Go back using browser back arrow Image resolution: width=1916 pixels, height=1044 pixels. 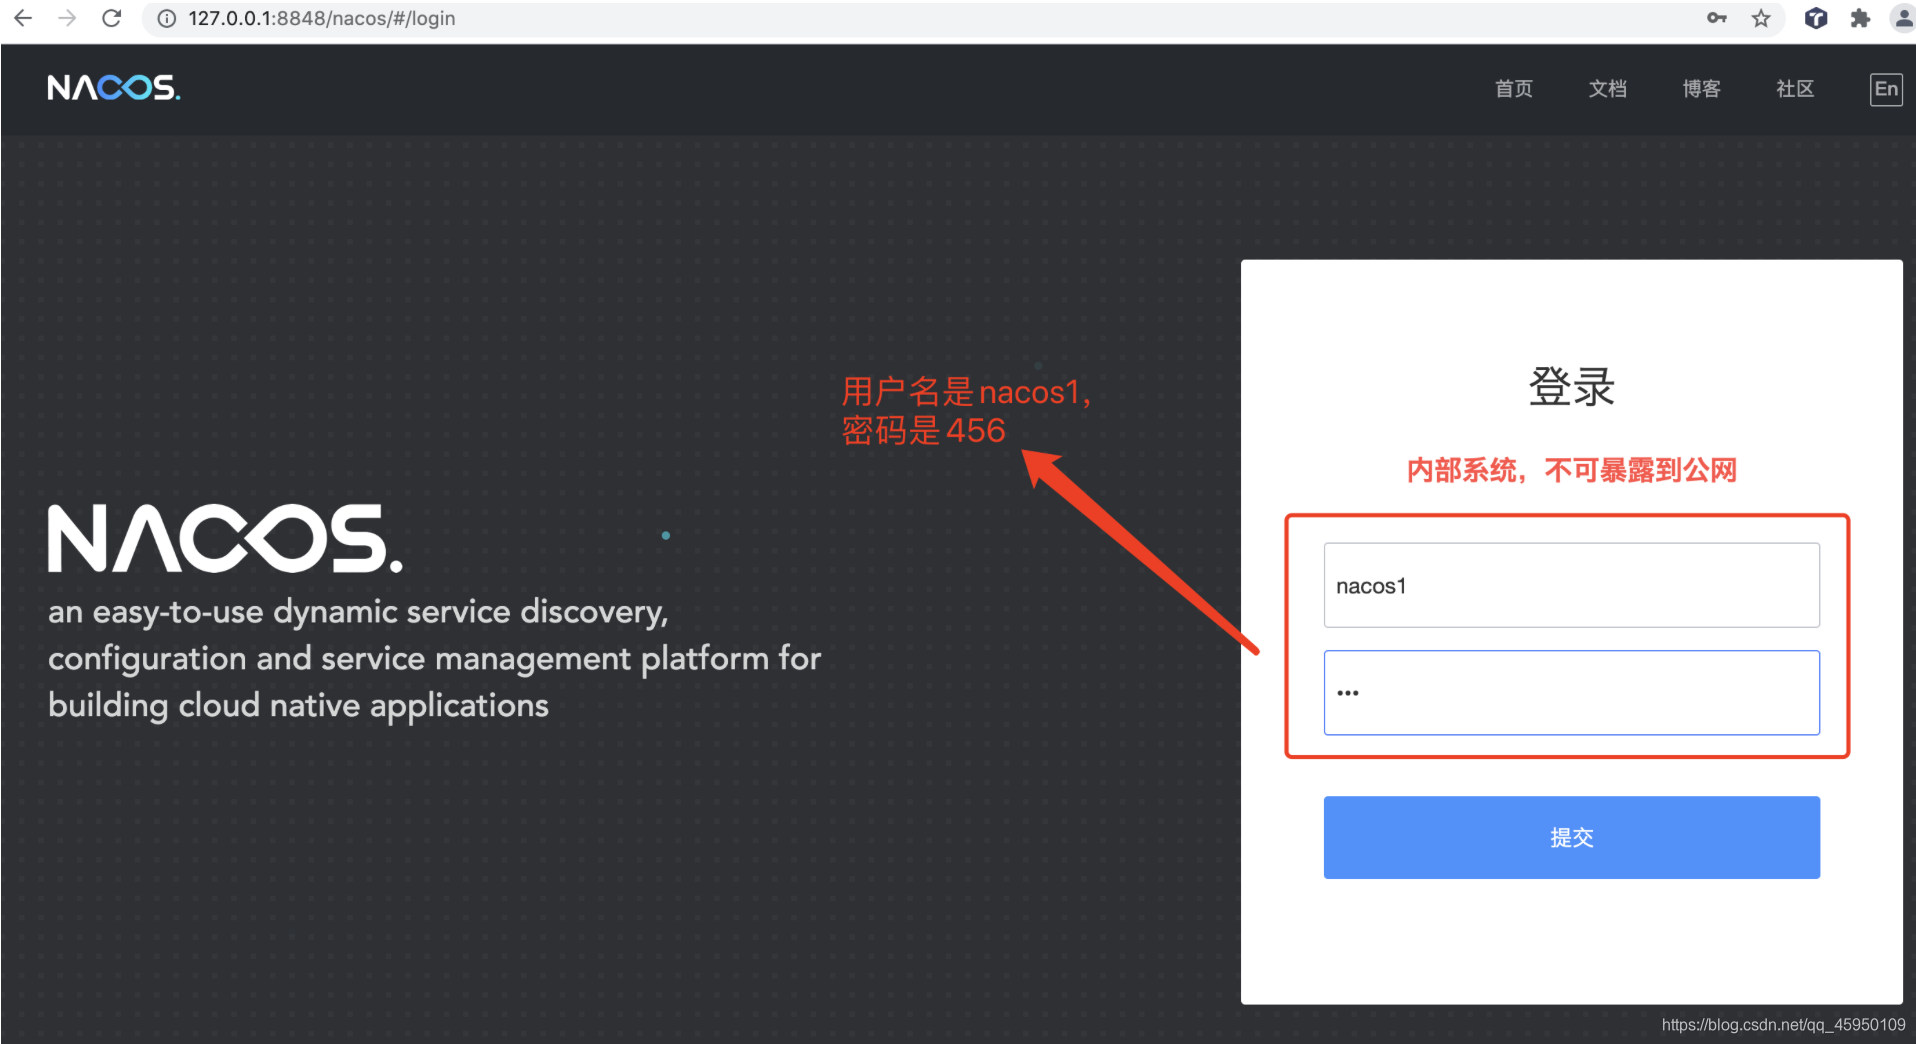(23, 18)
